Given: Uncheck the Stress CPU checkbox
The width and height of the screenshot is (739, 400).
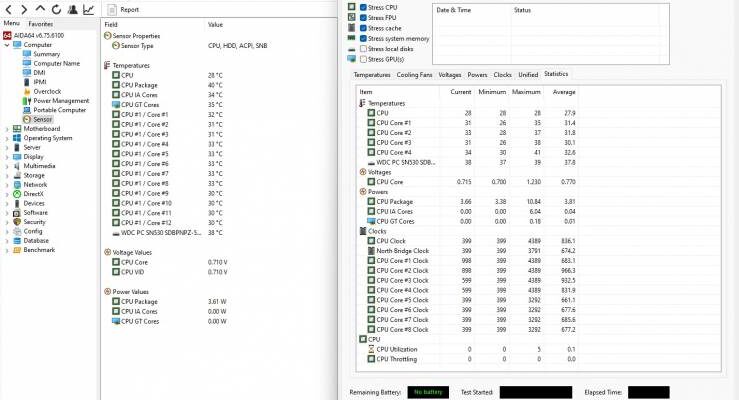Looking at the screenshot, I should 363,8.
